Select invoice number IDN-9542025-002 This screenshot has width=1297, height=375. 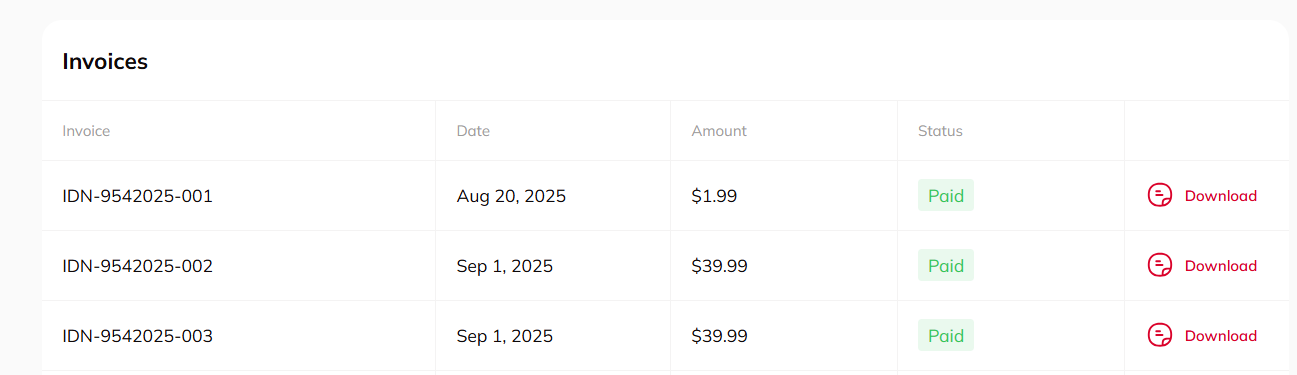coord(137,266)
